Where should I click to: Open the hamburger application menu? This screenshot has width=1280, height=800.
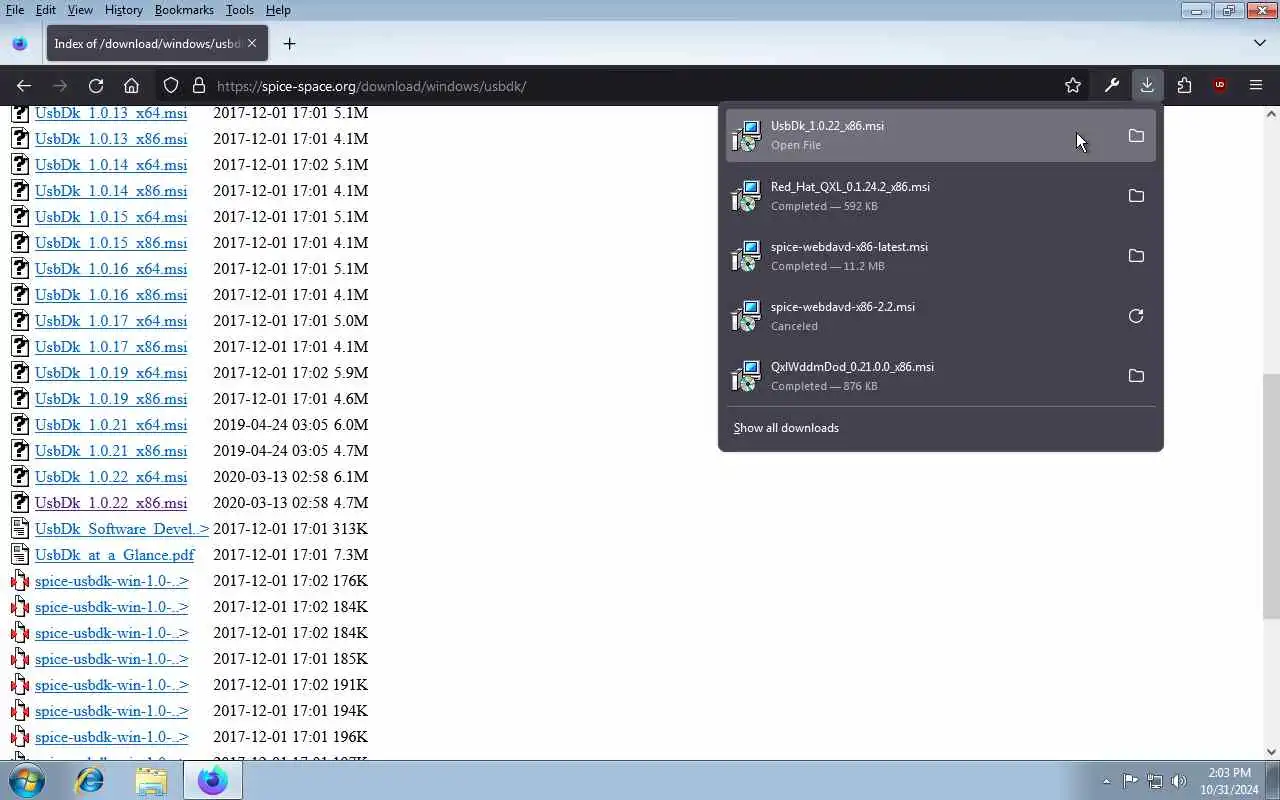(x=1256, y=86)
